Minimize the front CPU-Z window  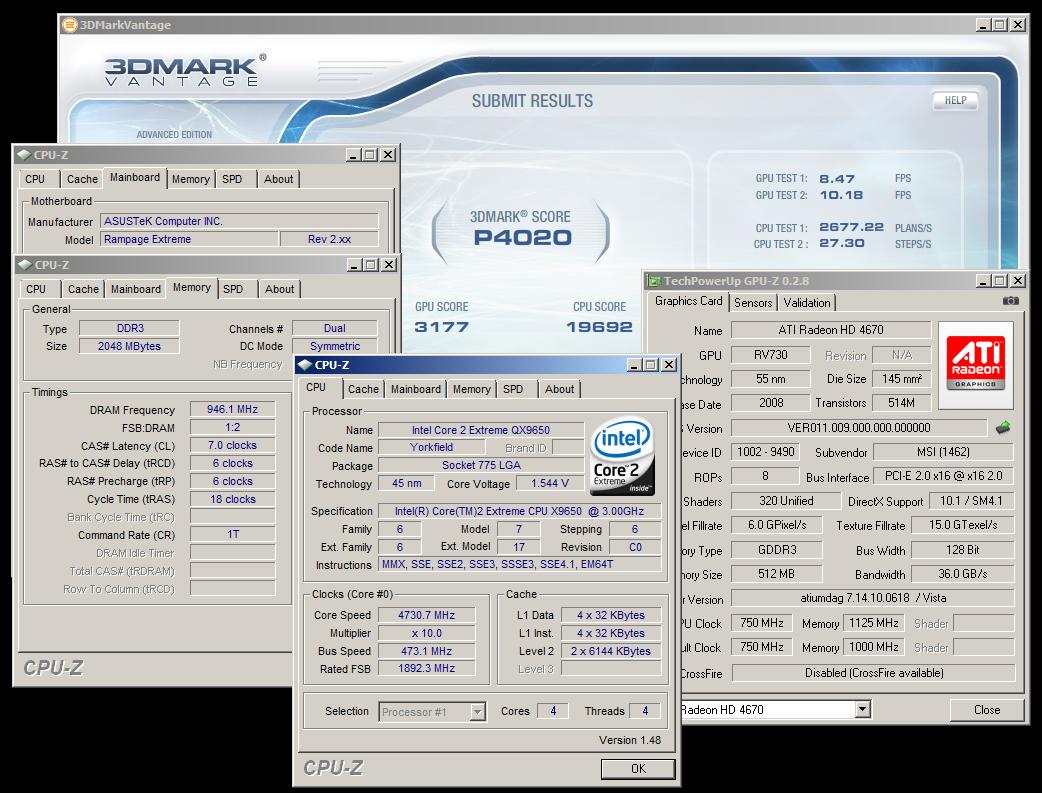[635, 365]
